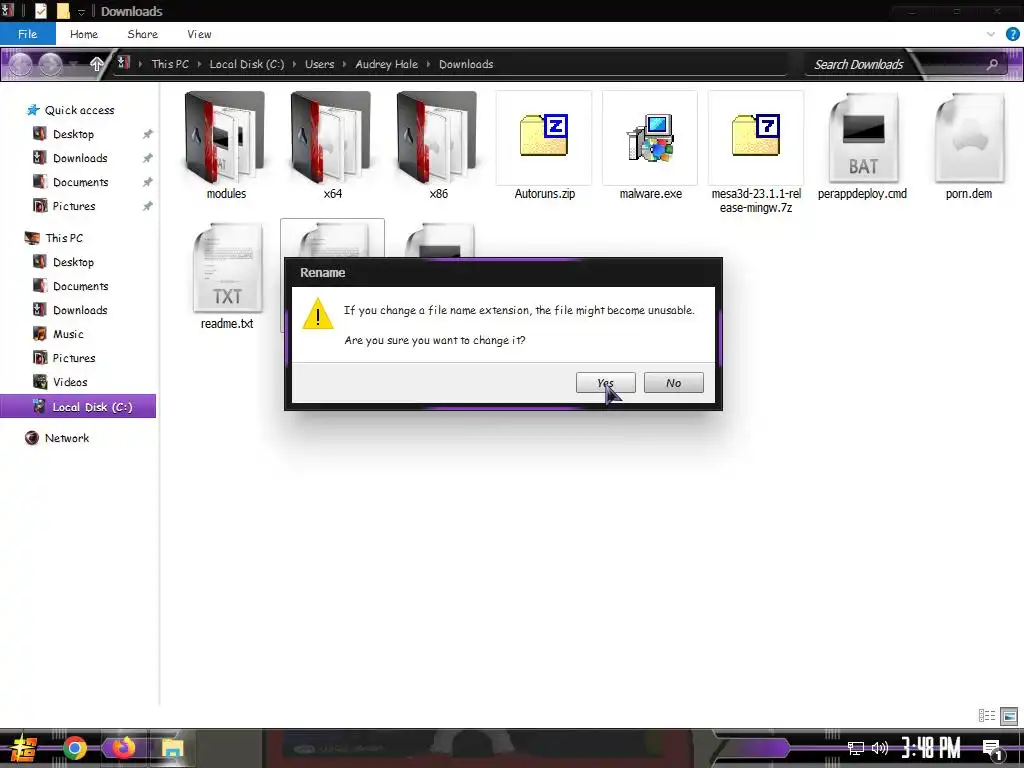Switch to details view layout icon
This screenshot has height=768, width=1024.
987,716
